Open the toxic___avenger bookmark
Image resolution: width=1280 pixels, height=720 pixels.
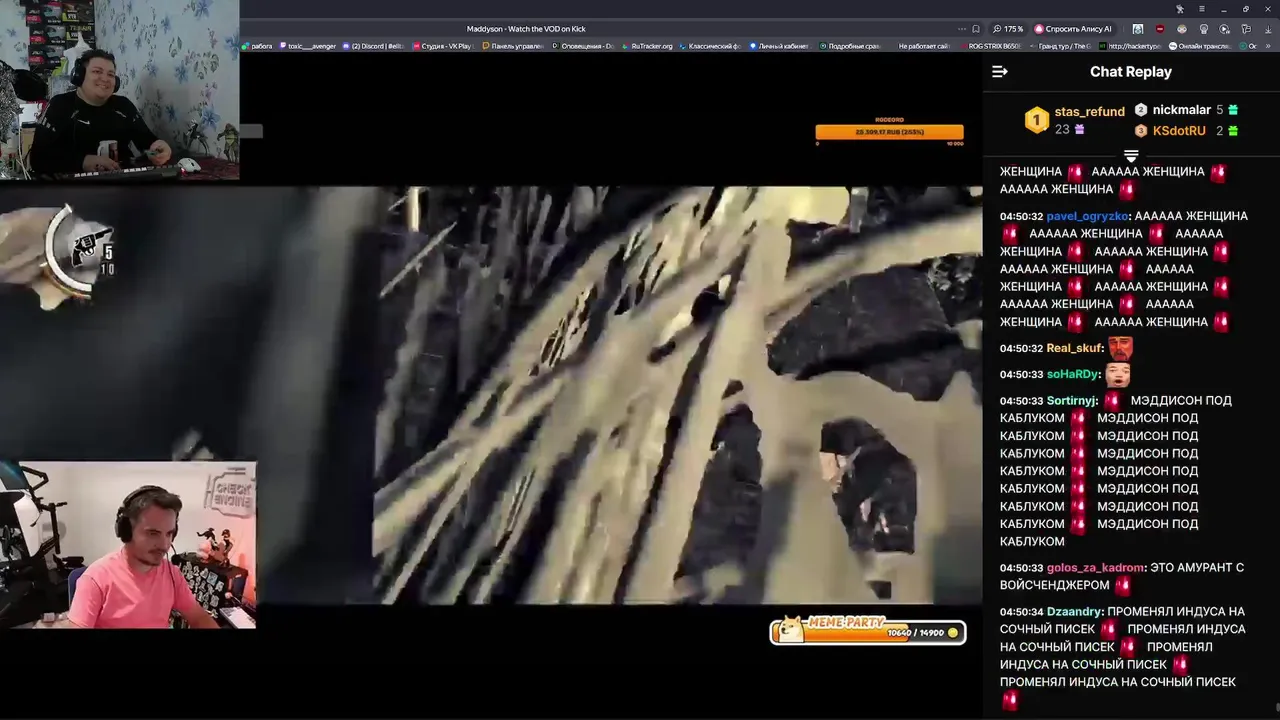(x=307, y=46)
